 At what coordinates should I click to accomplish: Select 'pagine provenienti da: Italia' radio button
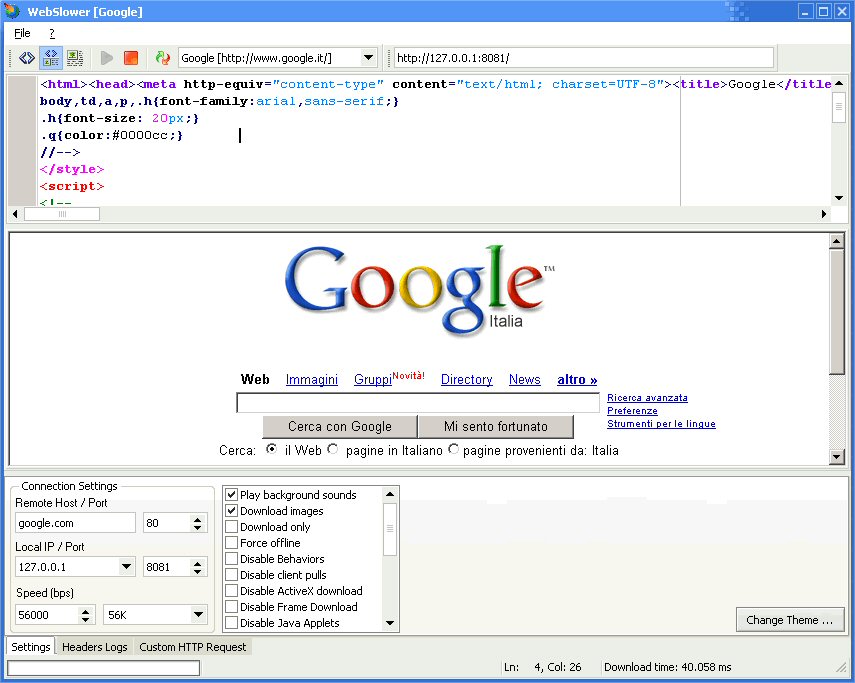click(x=453, y=449)
